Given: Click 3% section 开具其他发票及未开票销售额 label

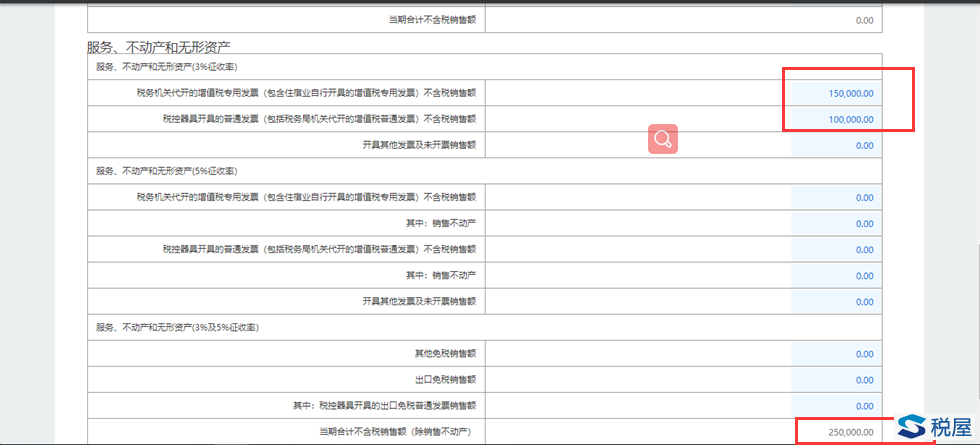Looking at the screenshot, I should click(419, 146).
